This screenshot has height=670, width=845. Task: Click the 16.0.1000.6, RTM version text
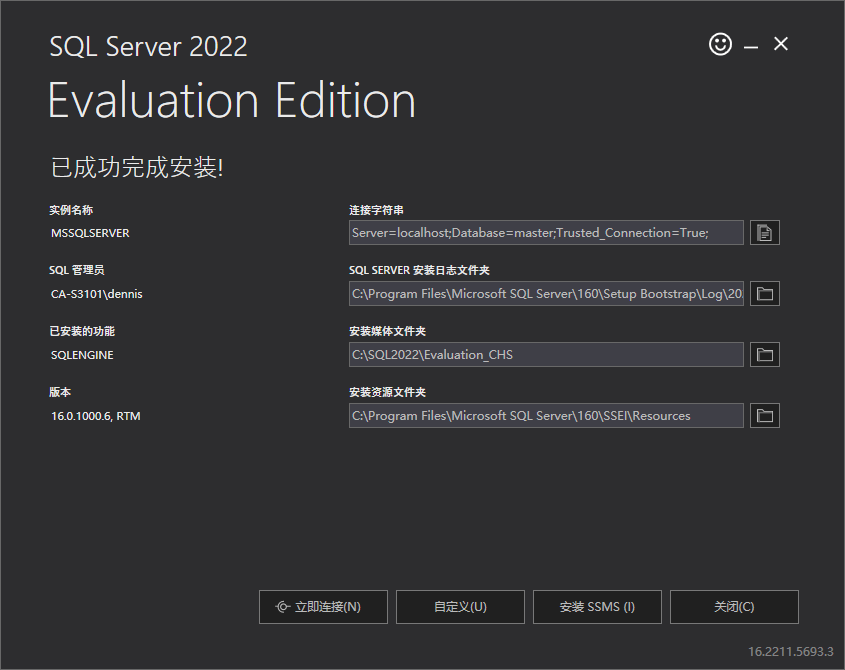pos(96,416)
